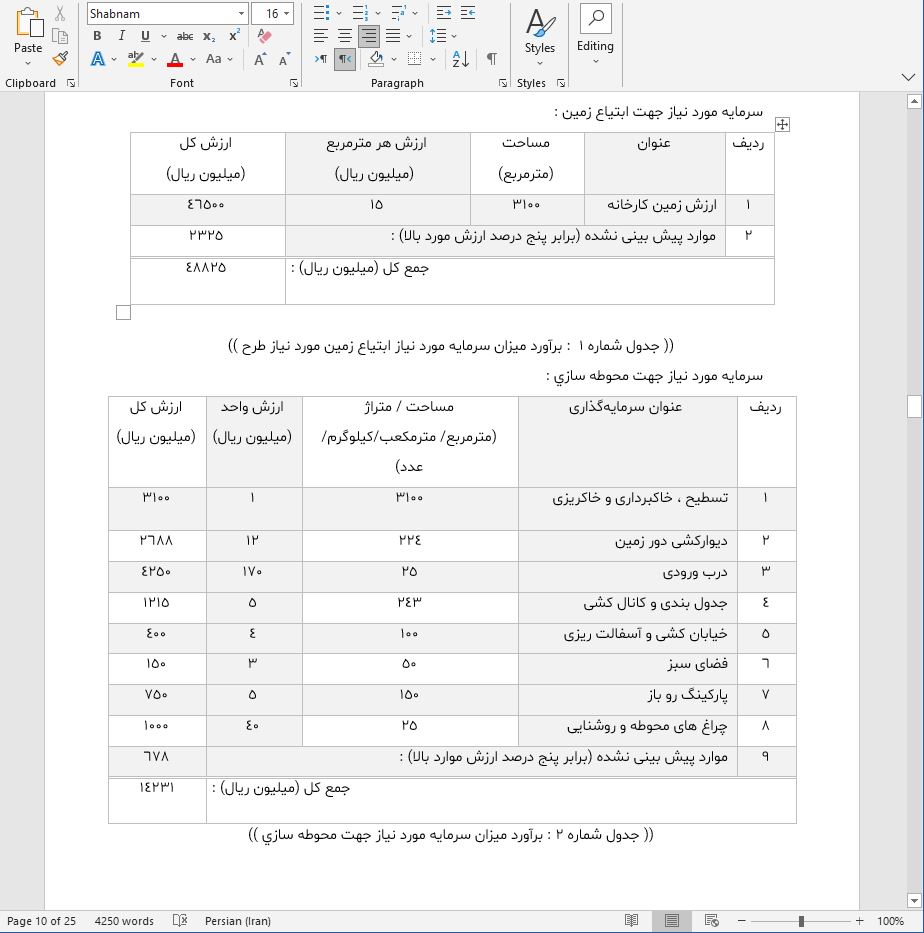Increase font size with grow button
Screen dimensions: 924x933
click(260, 59)
